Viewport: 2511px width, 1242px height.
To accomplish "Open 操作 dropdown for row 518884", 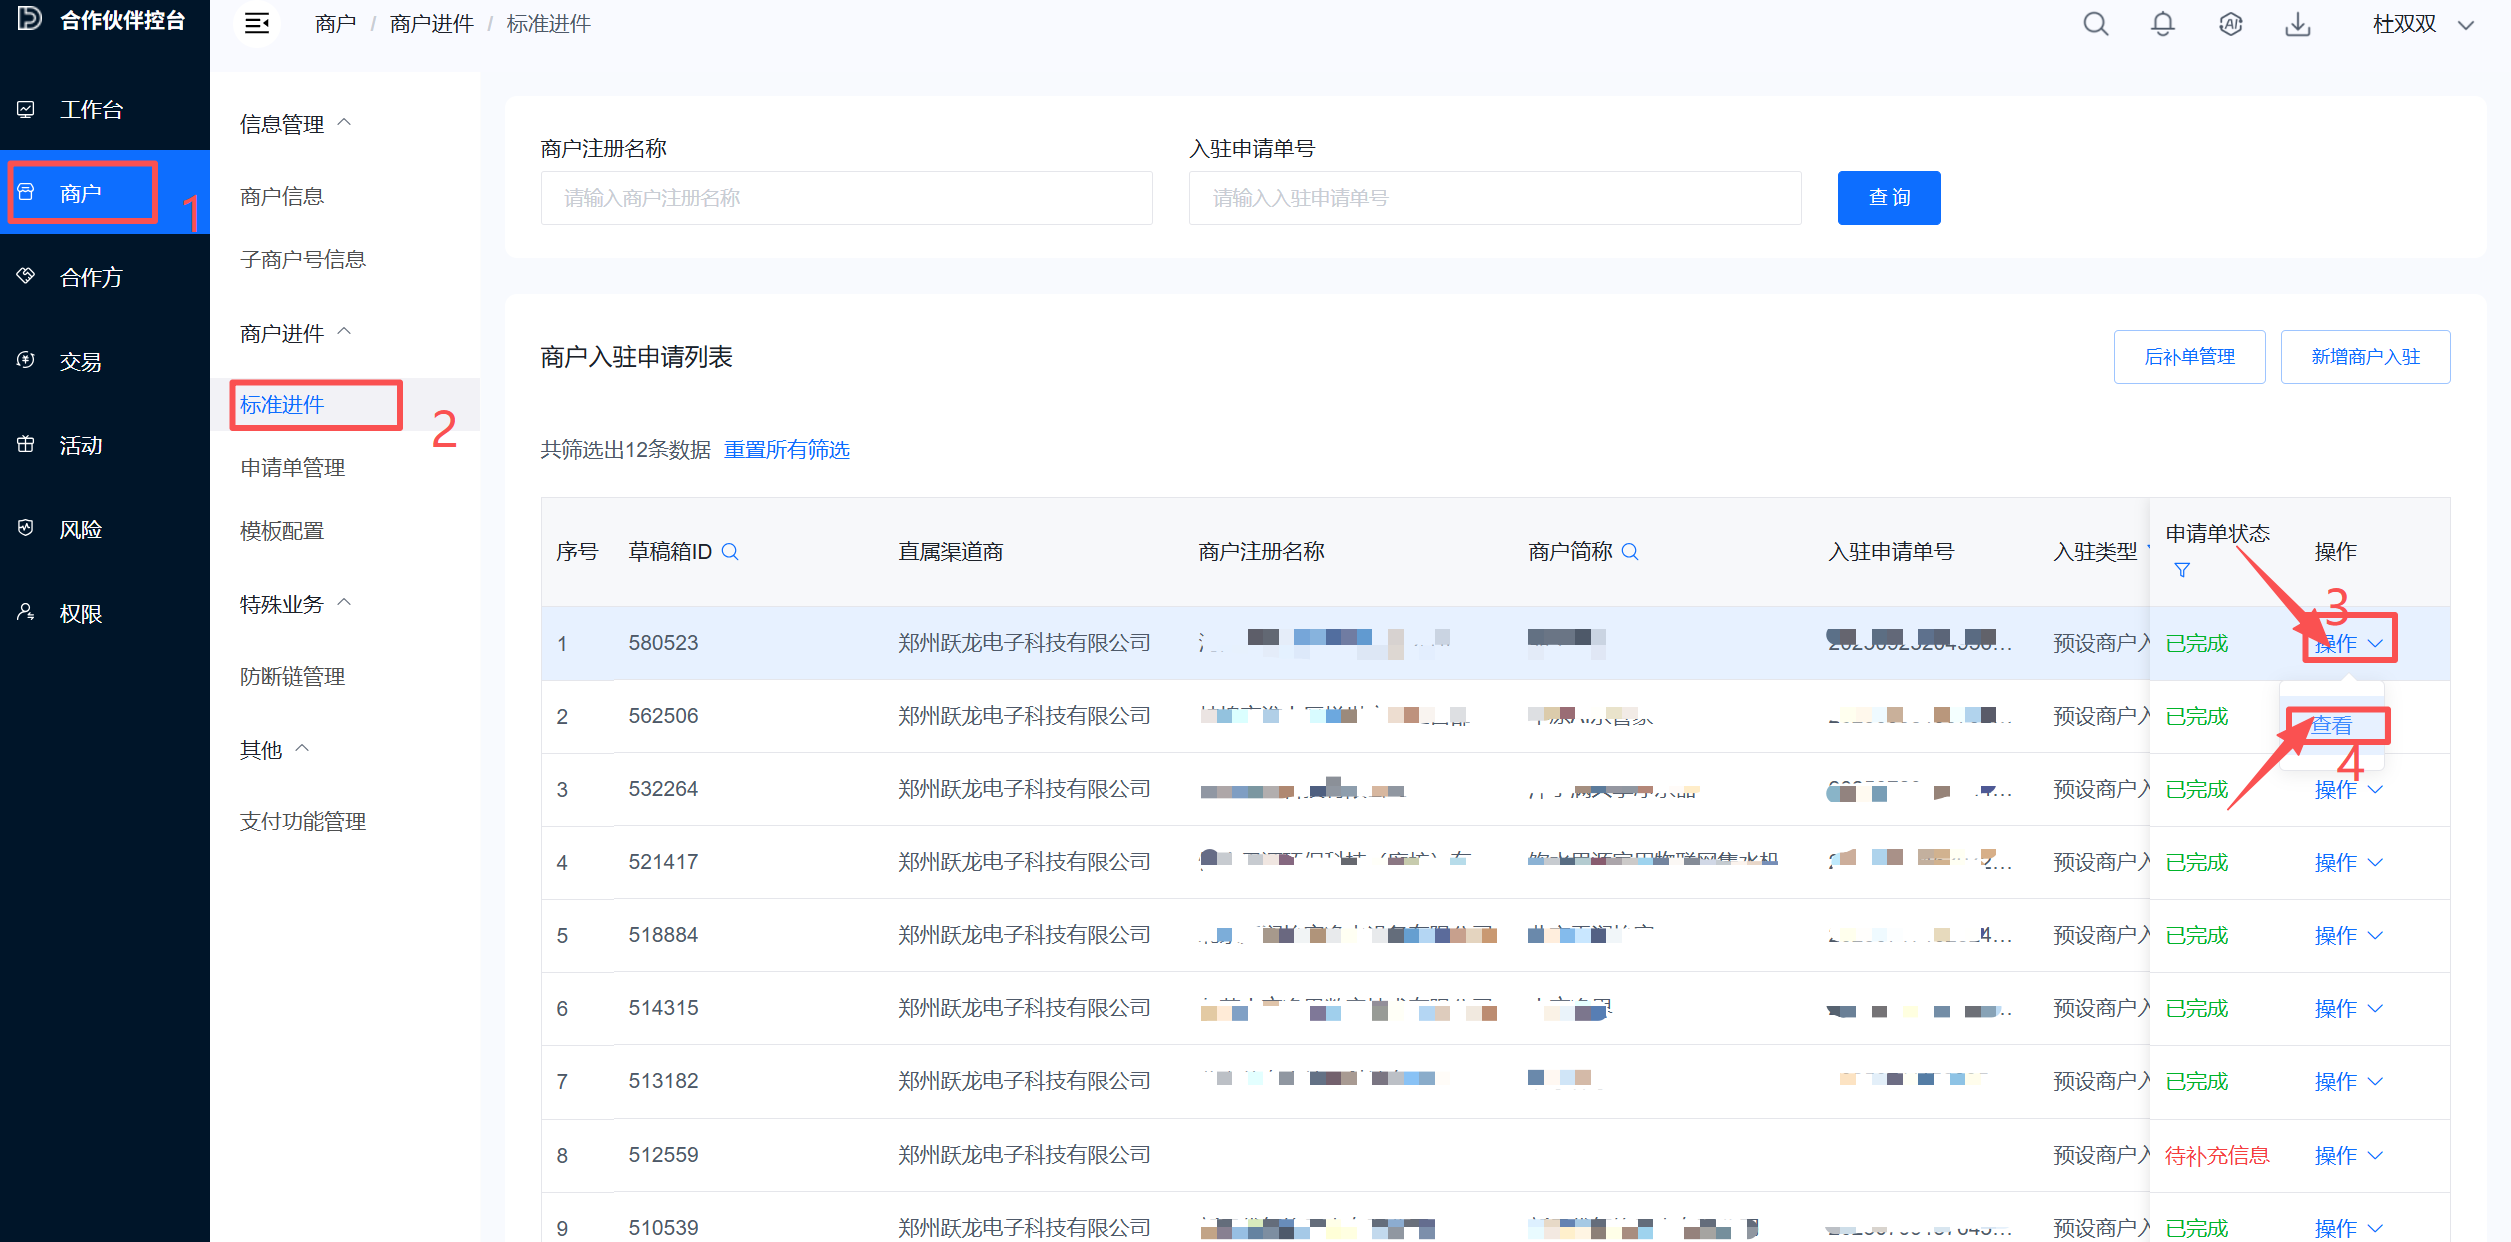I will pyautogui.click(x=2348, y=935).
